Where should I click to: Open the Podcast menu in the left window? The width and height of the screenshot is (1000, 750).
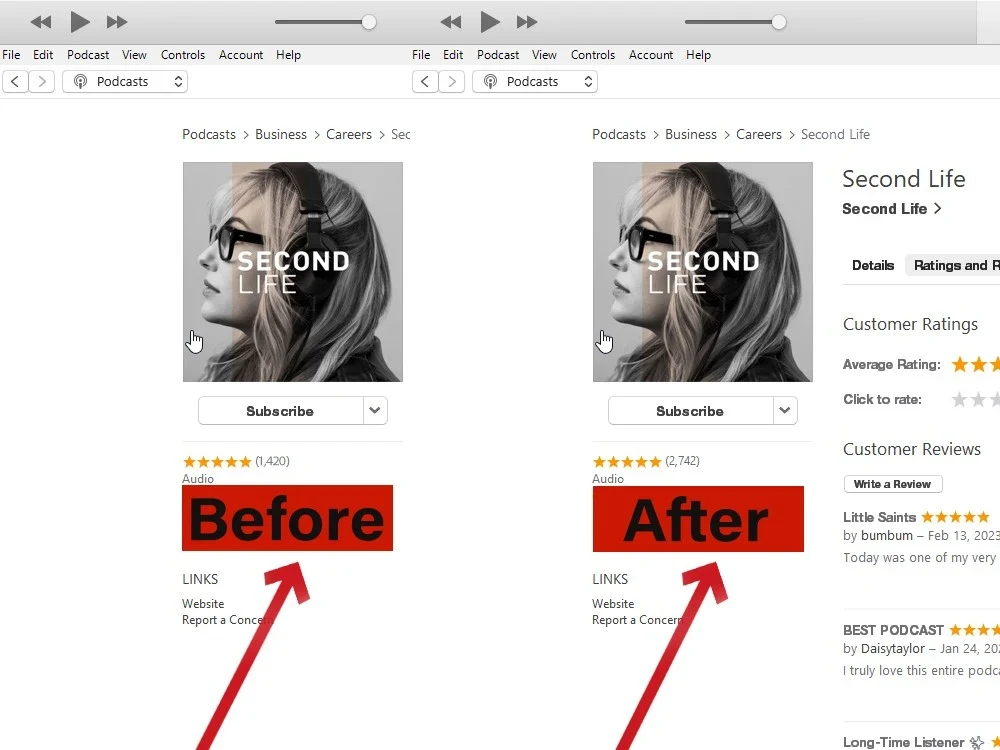(88, 55)
